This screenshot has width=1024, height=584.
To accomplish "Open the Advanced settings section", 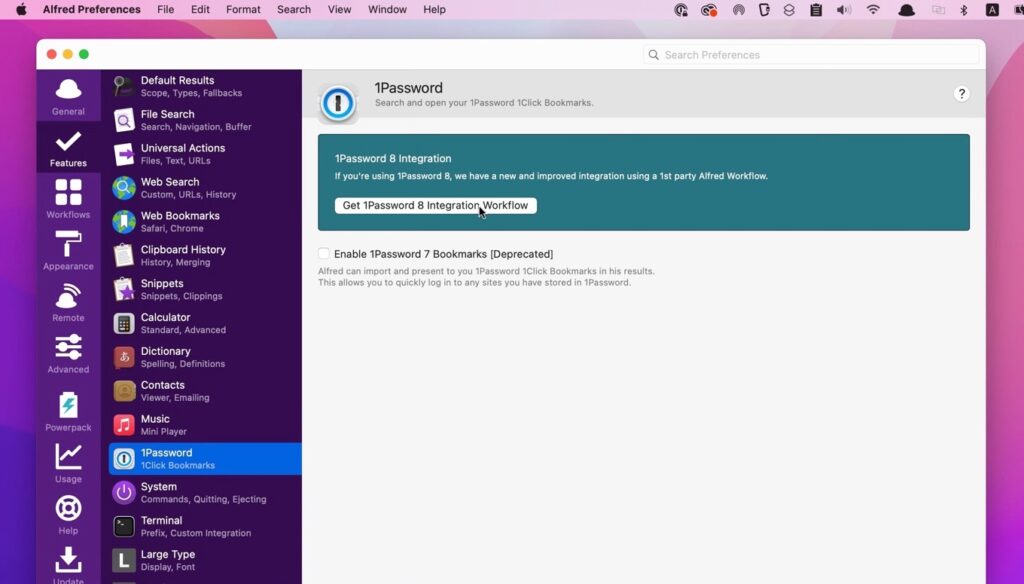I will pyautogui.click(x=67, y=352).
